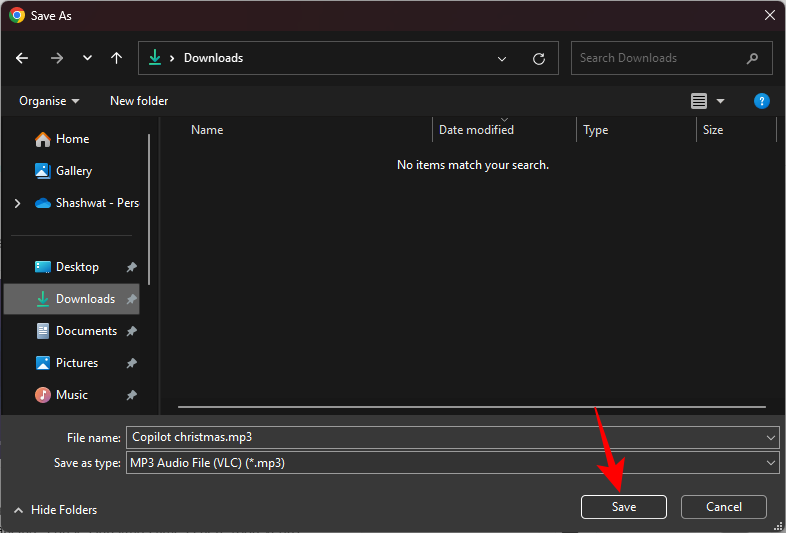Expand the Shashwat OneDrive tree node
This screenshot has width=786, height=533.
(17, 203)
